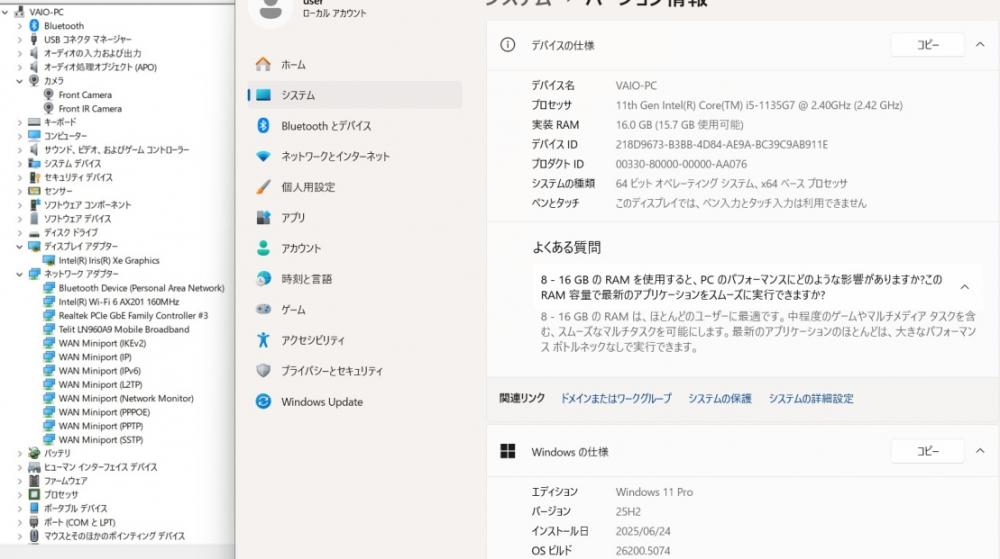The width and height of the screenshot is (1000, 559).
Task: Click the アカウント person icon
Action: click(x=263, y=248)
